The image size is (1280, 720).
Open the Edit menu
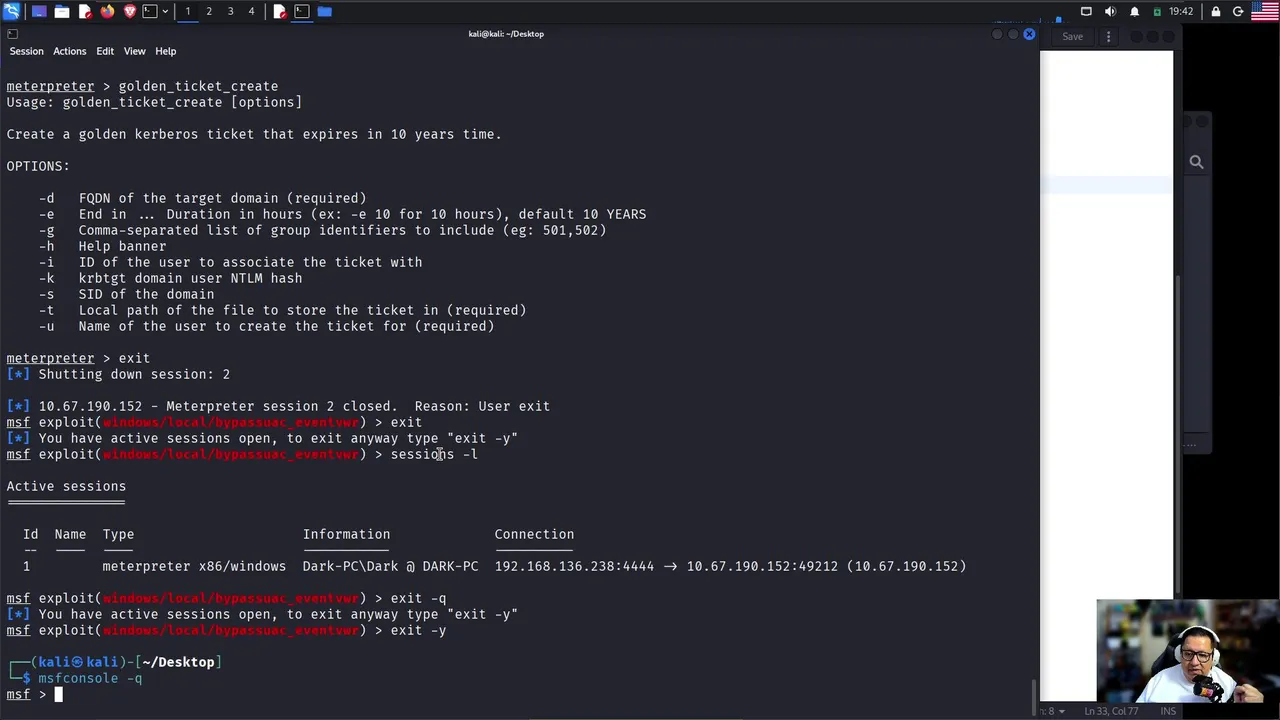(x=105, y=51)
